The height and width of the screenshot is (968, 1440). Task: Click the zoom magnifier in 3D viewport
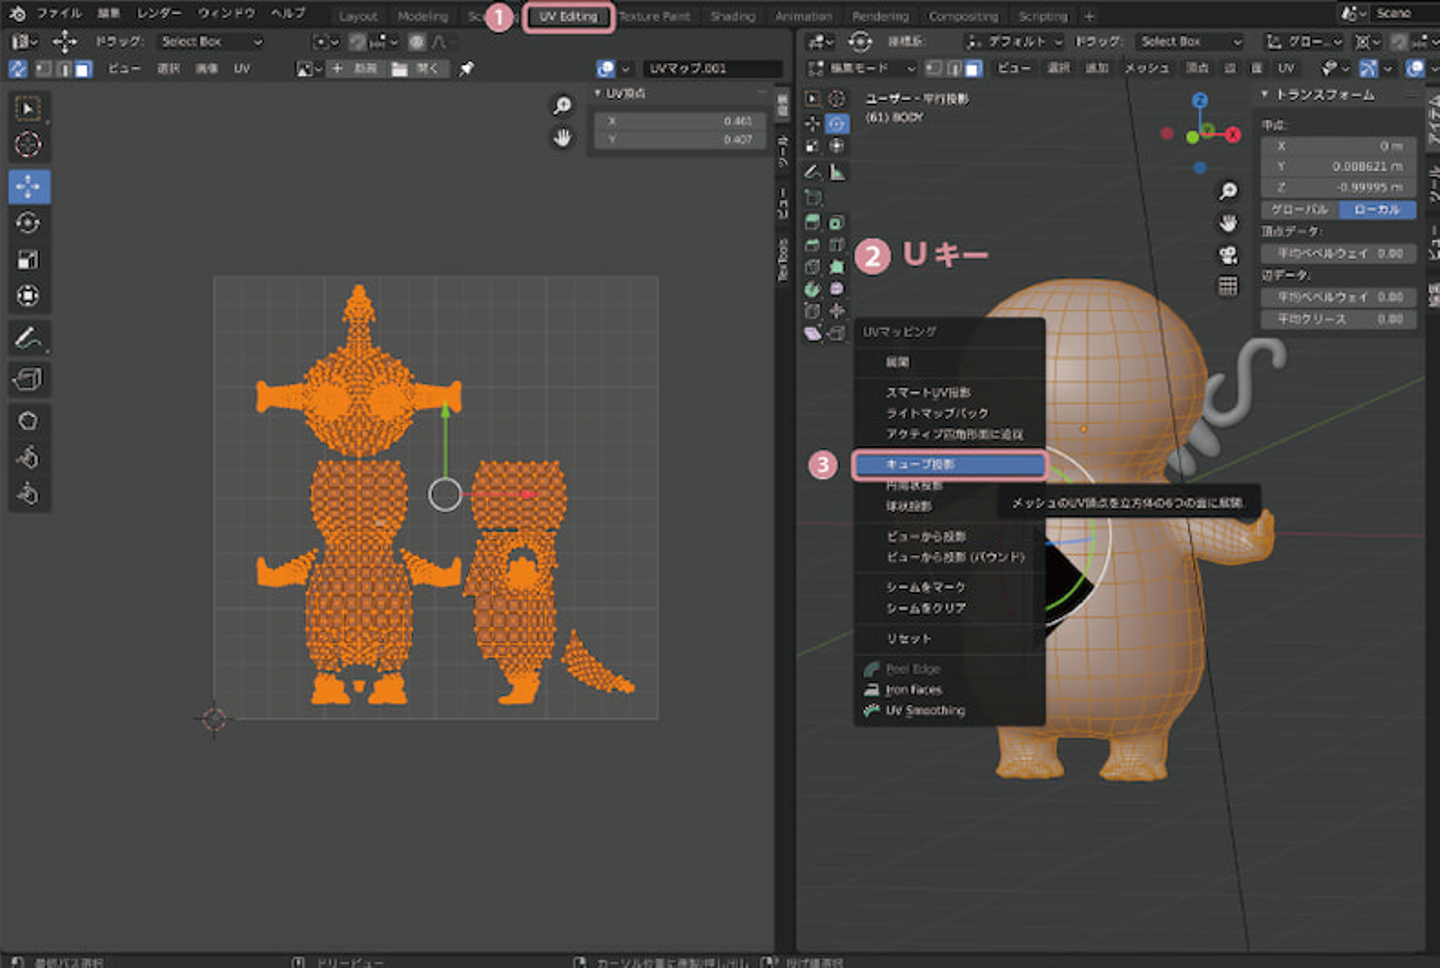pos(1228,191)
